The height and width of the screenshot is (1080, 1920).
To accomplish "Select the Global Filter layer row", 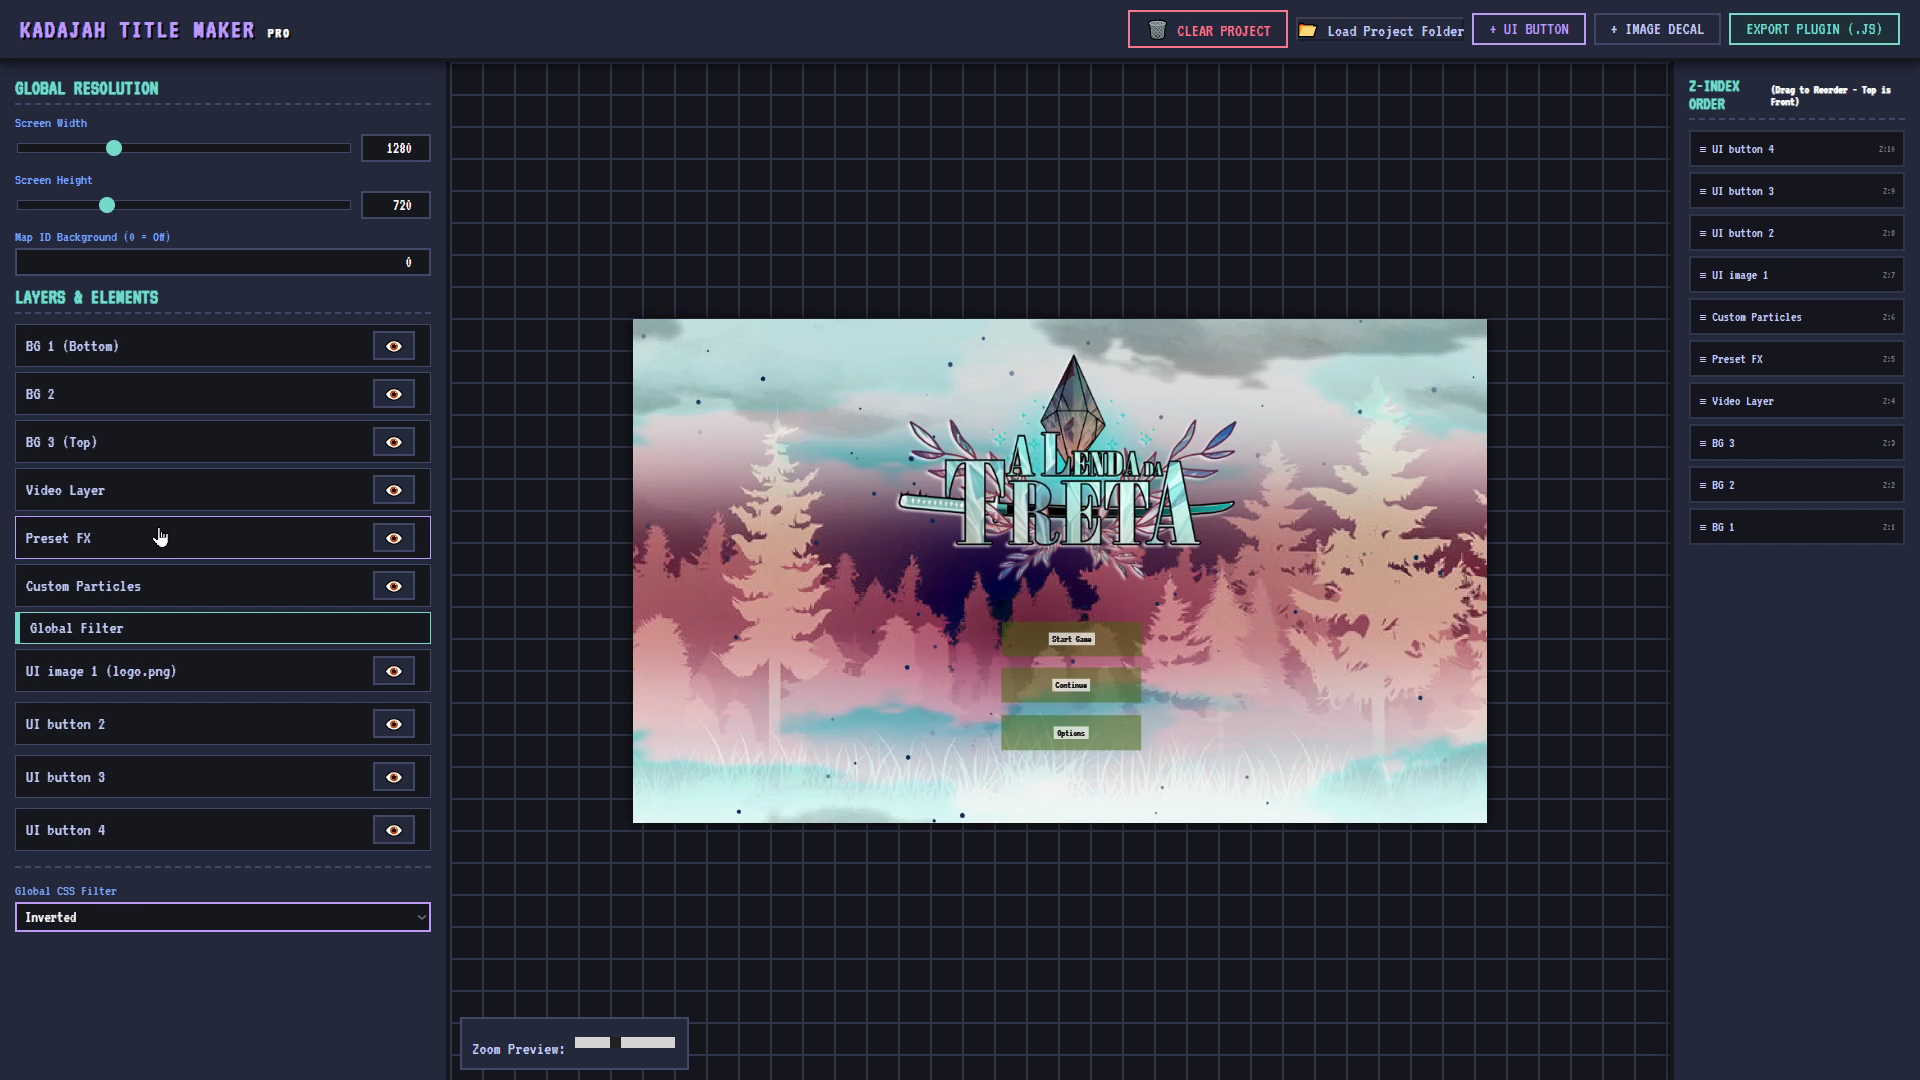I will point(223,628).
